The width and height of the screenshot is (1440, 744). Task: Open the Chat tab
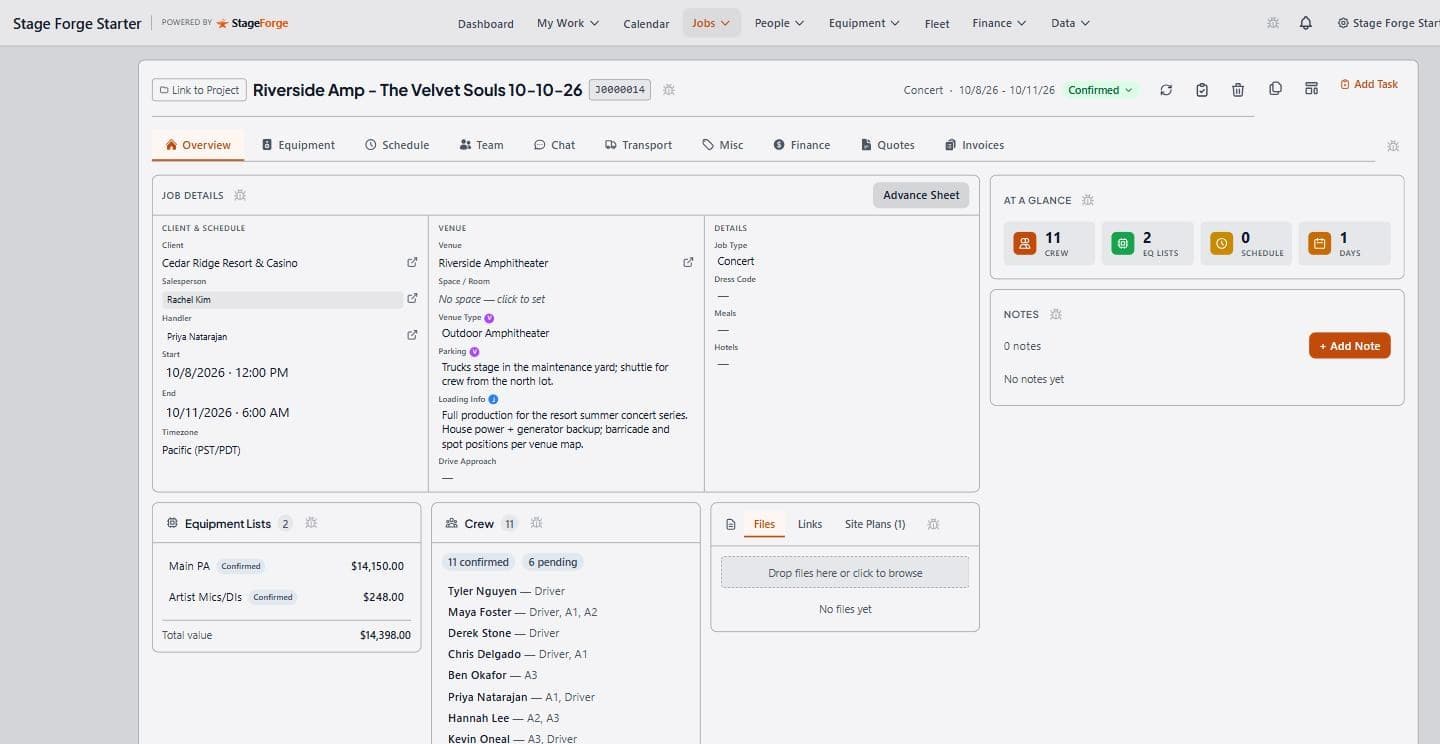tap(554, 145)
